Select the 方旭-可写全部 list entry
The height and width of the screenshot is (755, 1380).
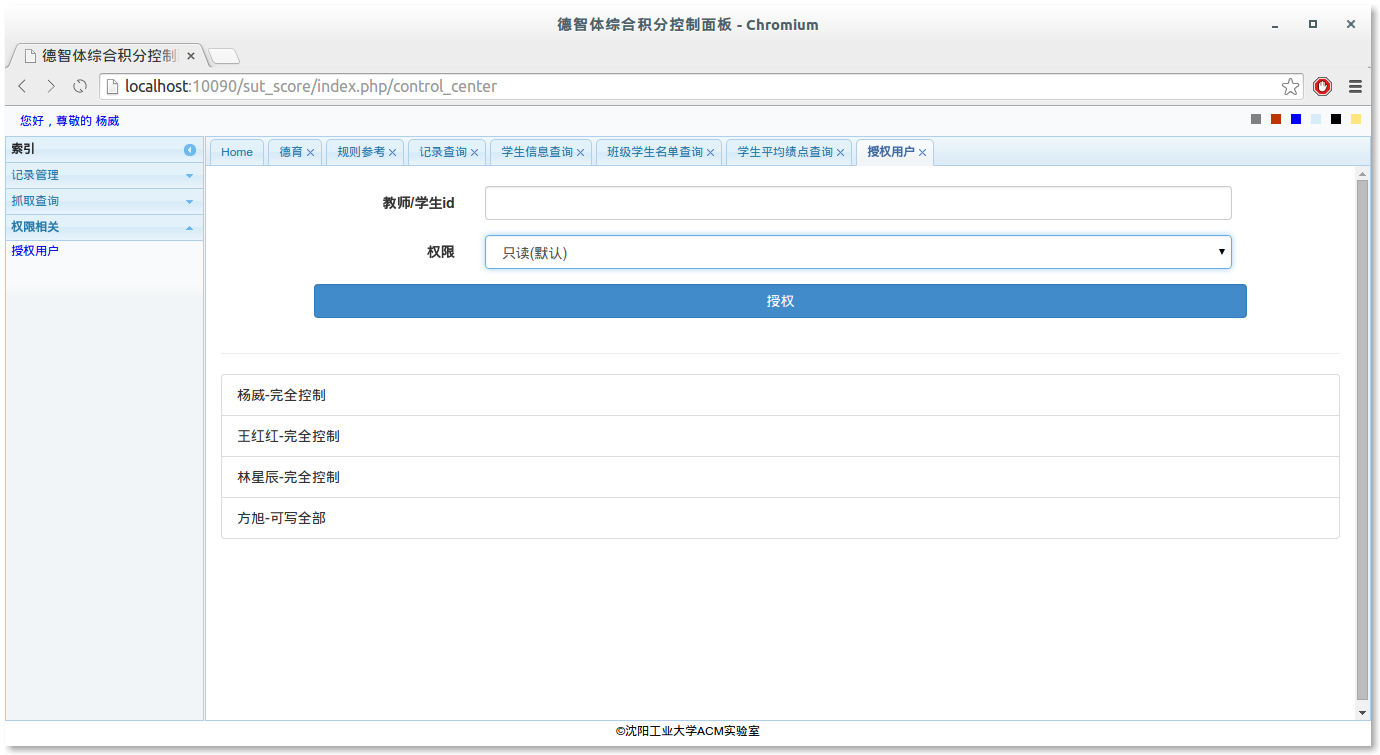pos(780,518)
